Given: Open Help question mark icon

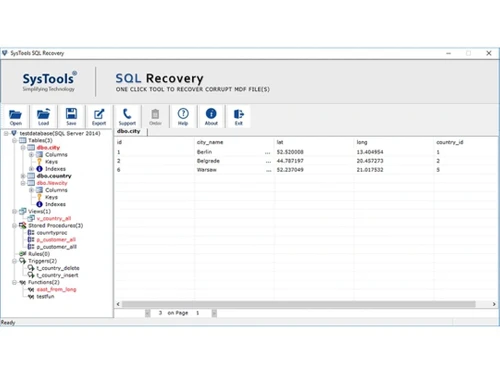Looking at the screenshot, I should coord(183,114).
